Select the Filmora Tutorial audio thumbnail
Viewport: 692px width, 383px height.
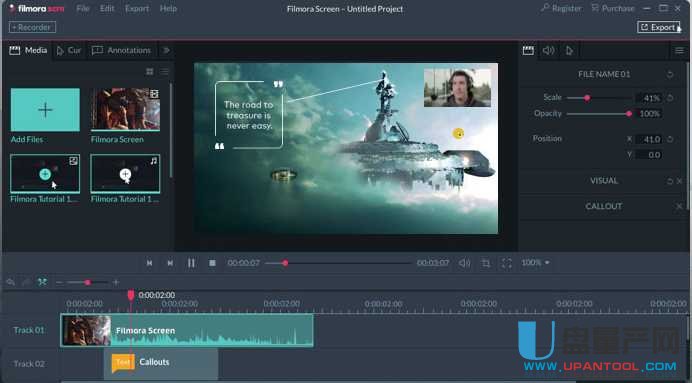pos(125,173)
